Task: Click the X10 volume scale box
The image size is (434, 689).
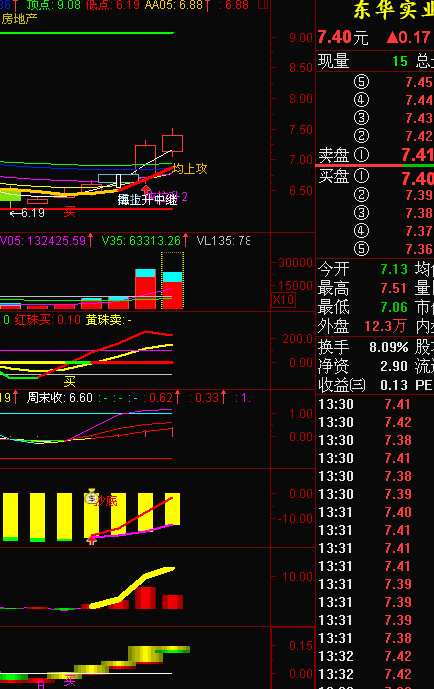Action: coord(284,300)
